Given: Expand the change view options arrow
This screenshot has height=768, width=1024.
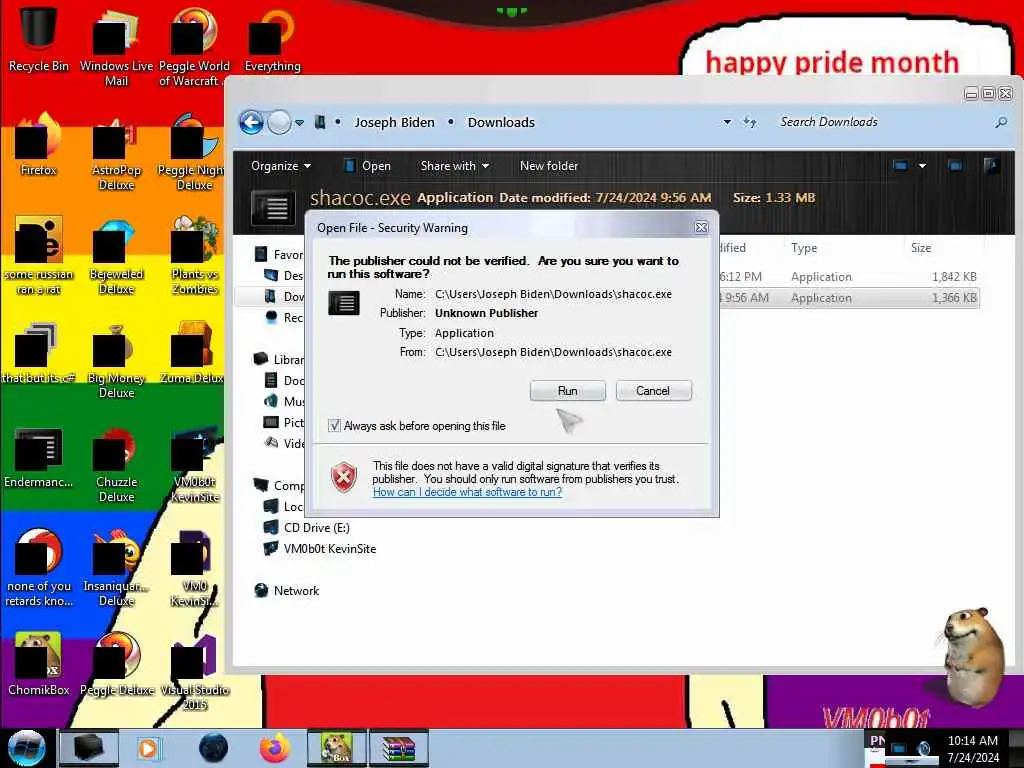Looking at the screenshot, I should tap(922, 166).
